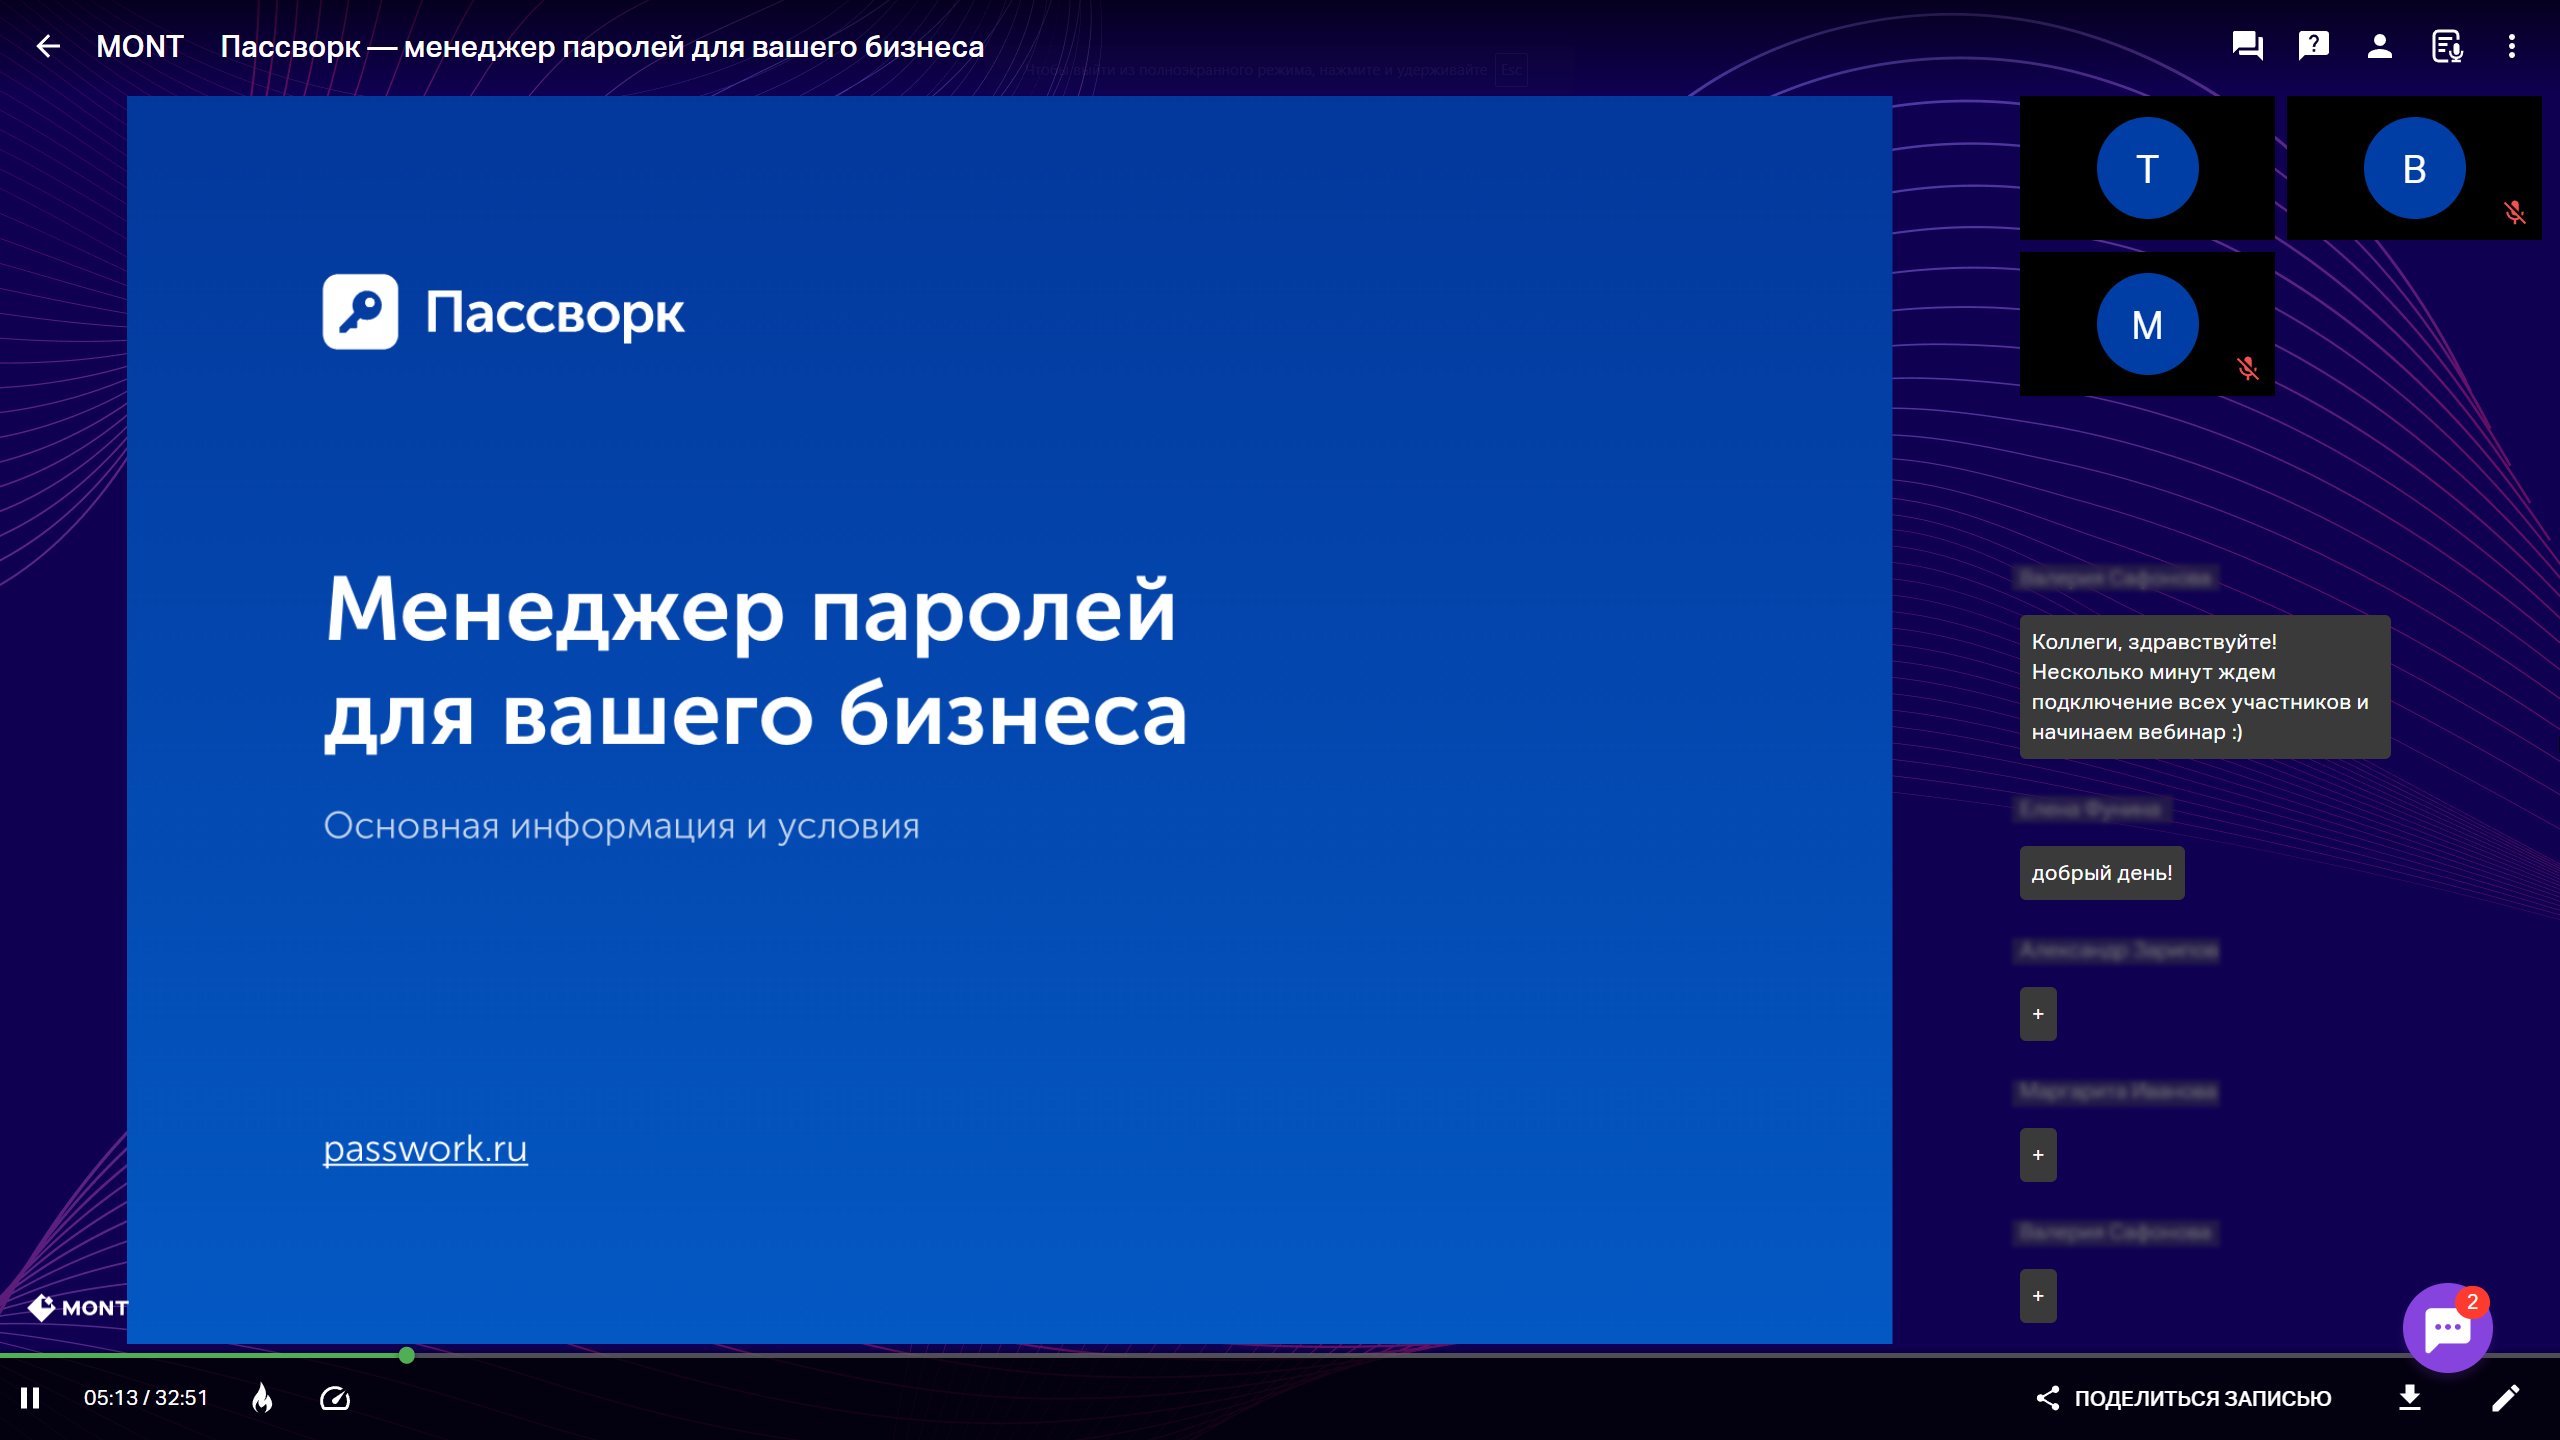2560x1440 pixels.
Task: Click the Пассворк key logo on slide
Action: coord(360,312)
